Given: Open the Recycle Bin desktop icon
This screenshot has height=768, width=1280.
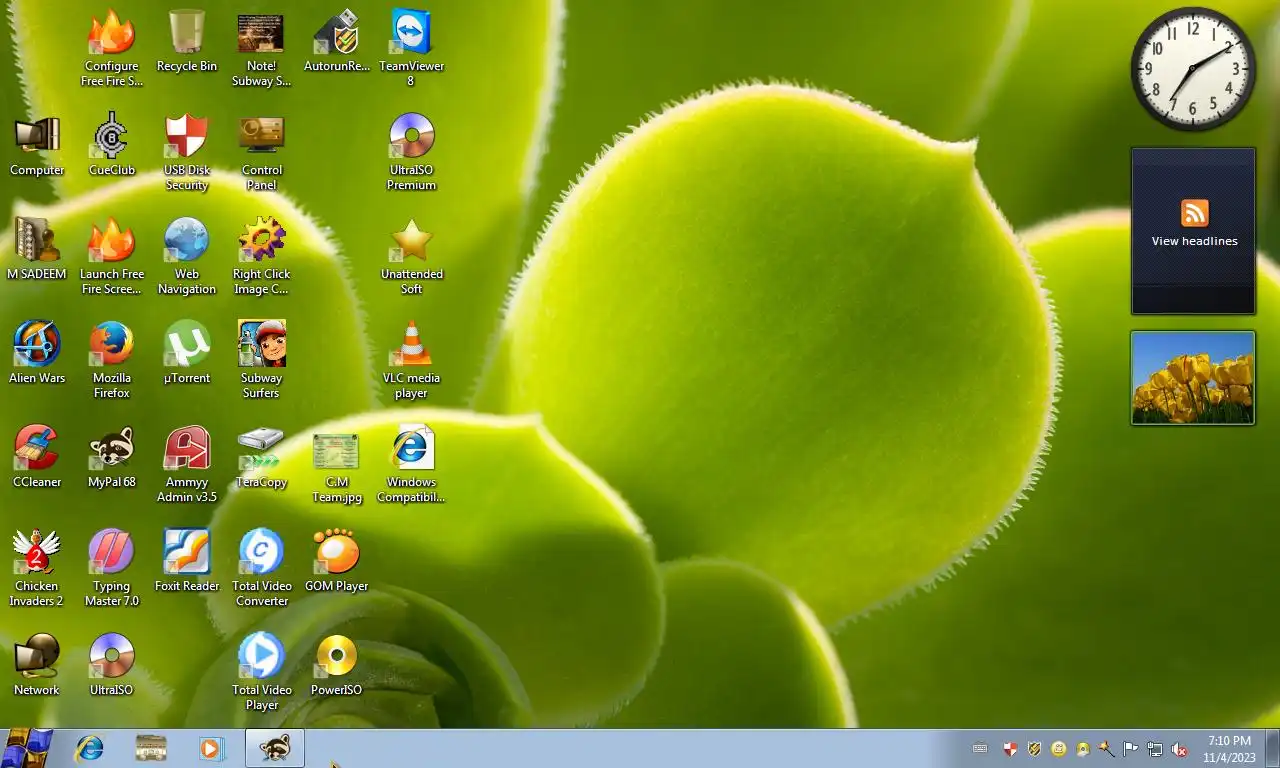Looking at the screenshot, I should click(x=187, y=42).
